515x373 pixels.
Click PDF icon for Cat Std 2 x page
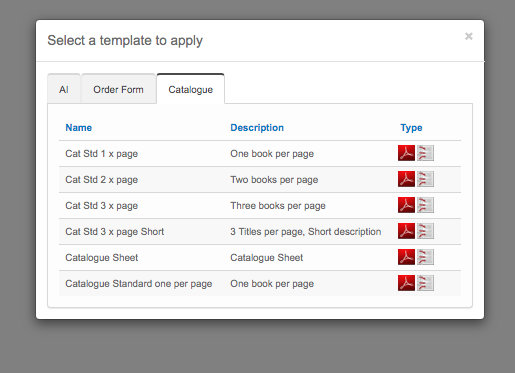pos(406,179)
